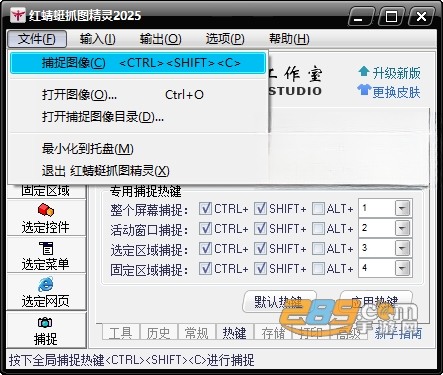This screenshot has width=443, height=375.
Task: Open the 选项(P) menu
Action: [225, 39]
